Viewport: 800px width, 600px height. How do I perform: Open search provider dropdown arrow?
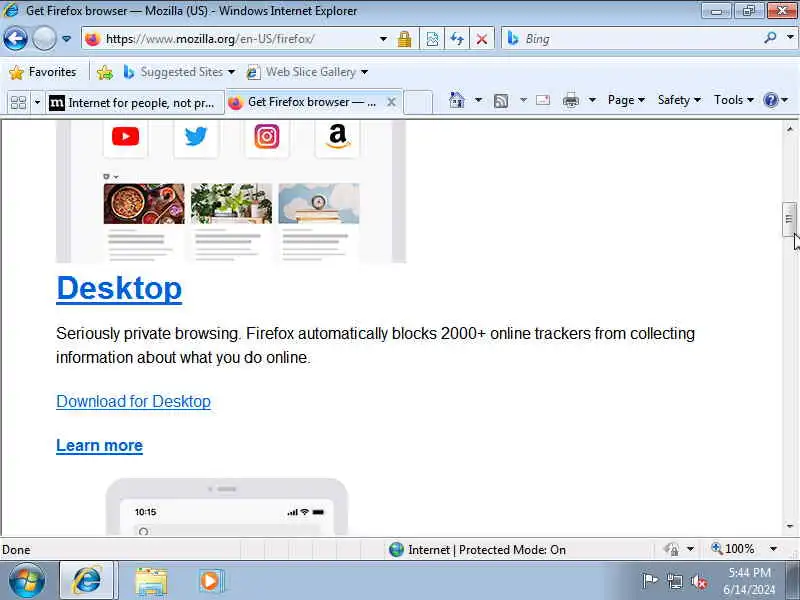coord(790,37)
